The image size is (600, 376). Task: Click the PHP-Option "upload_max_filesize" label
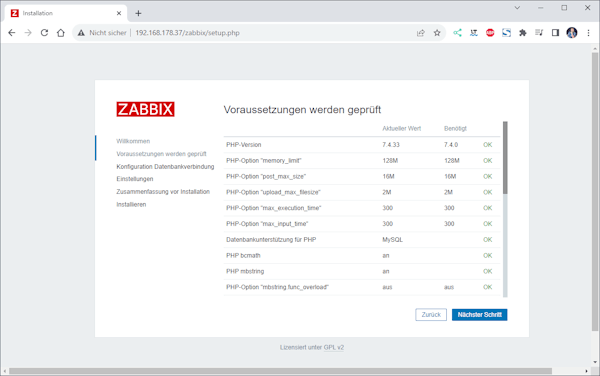(x=273, y=192)
